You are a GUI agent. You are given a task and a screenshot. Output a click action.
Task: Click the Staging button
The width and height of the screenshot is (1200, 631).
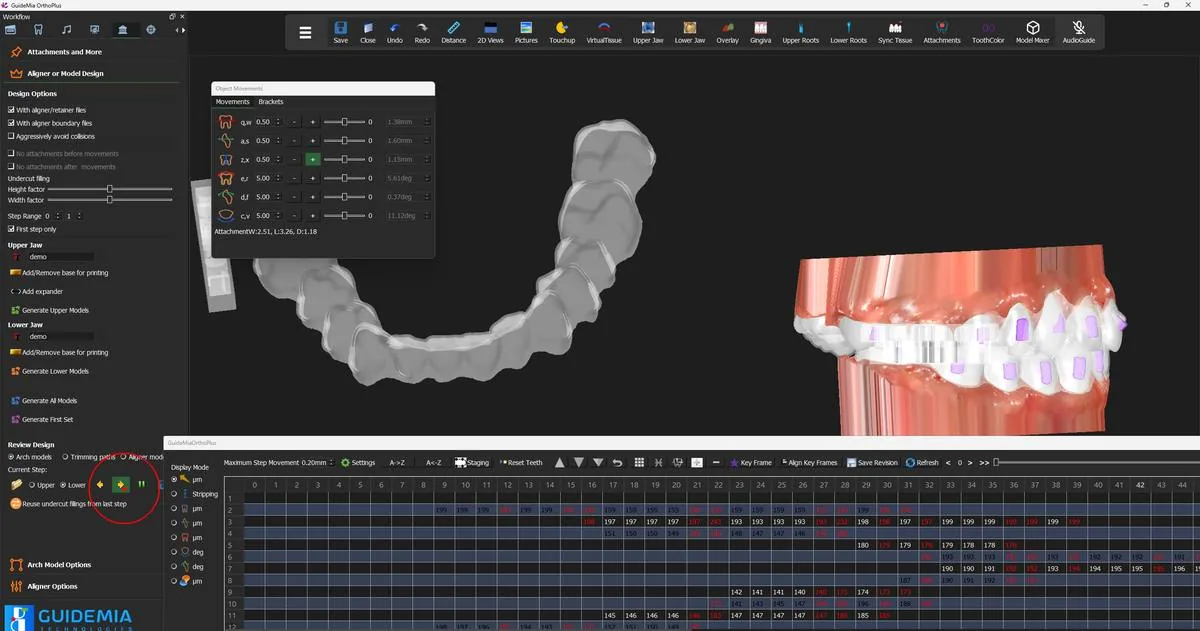click(x=472, y=463)
